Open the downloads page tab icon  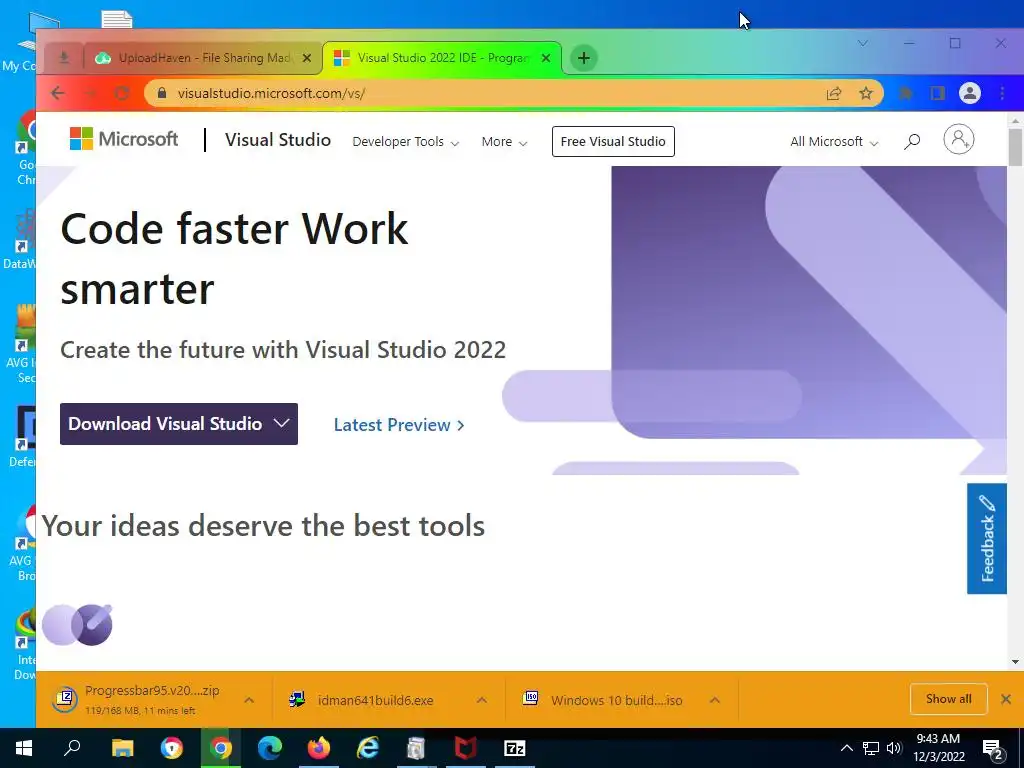tap(64, 58)
